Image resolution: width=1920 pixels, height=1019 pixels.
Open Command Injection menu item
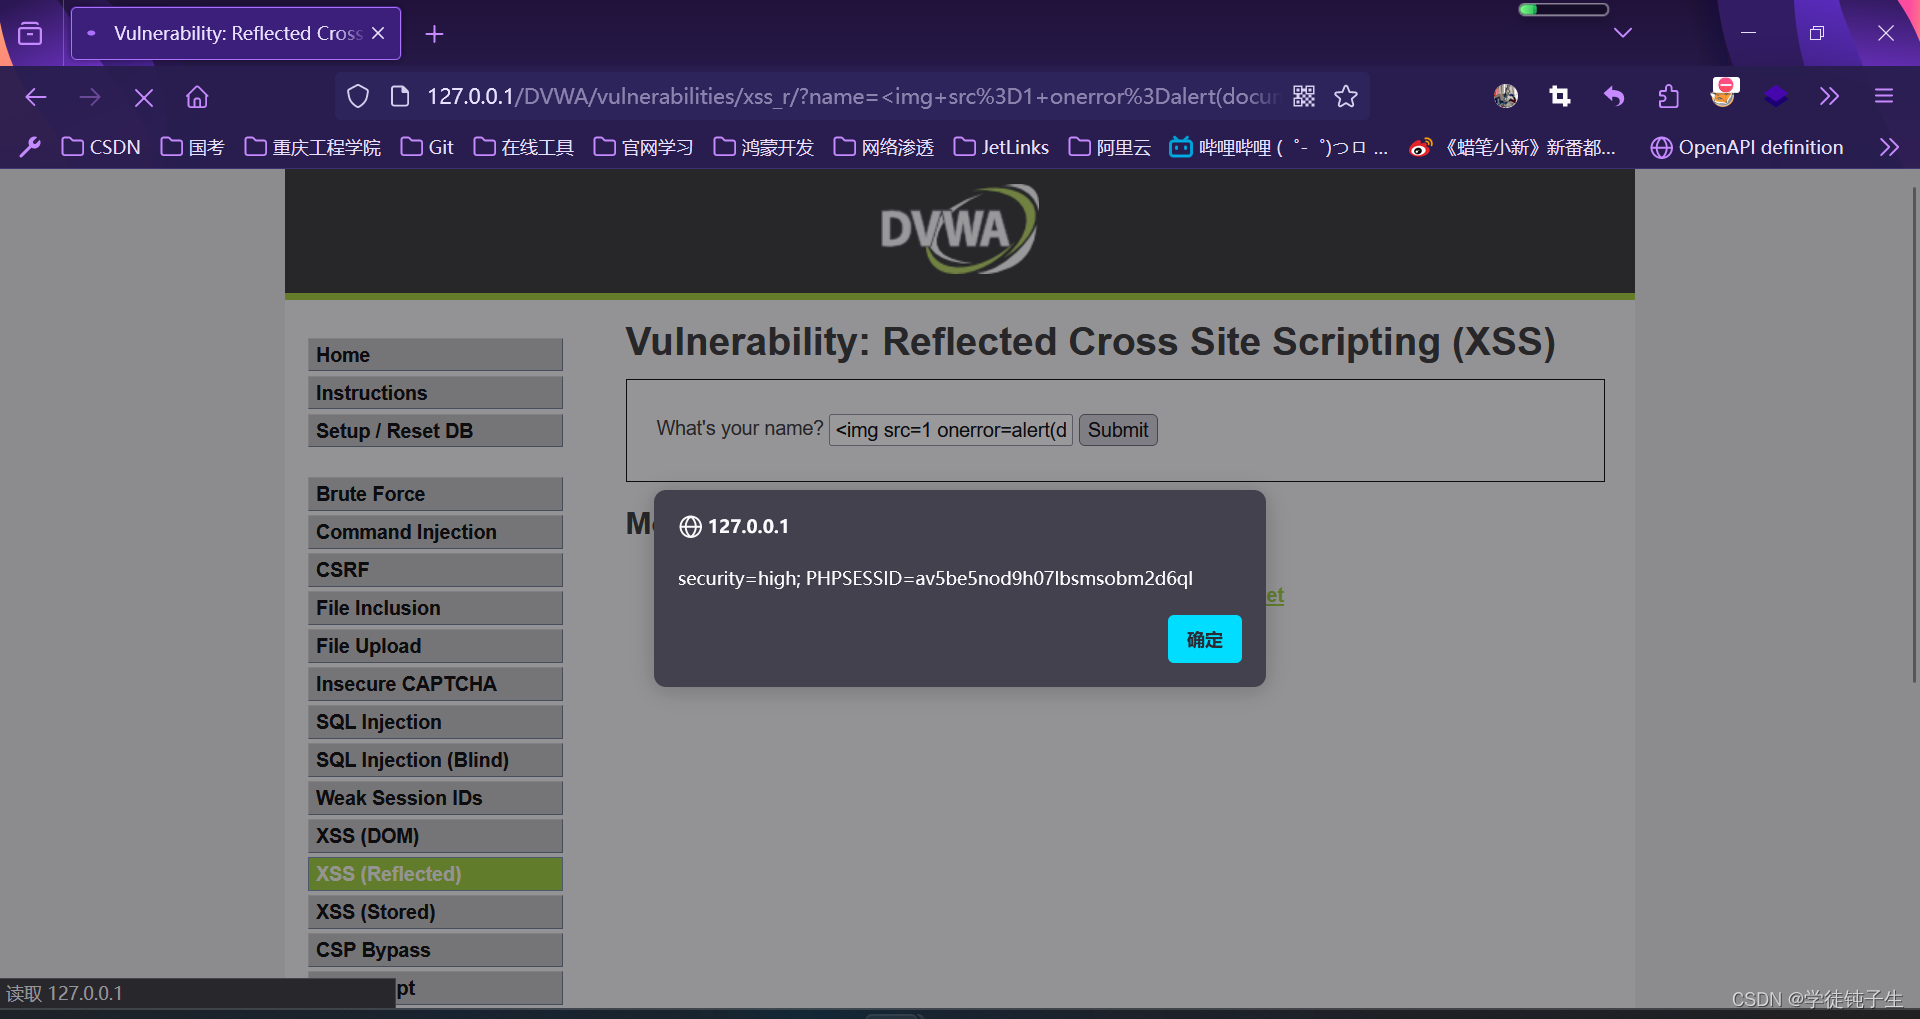[x=435, y=532]
